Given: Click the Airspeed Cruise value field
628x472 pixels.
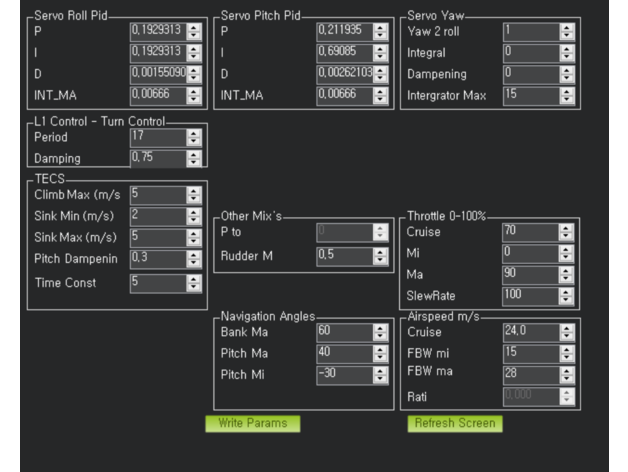Looking at the screenshot, I should 529,331.
